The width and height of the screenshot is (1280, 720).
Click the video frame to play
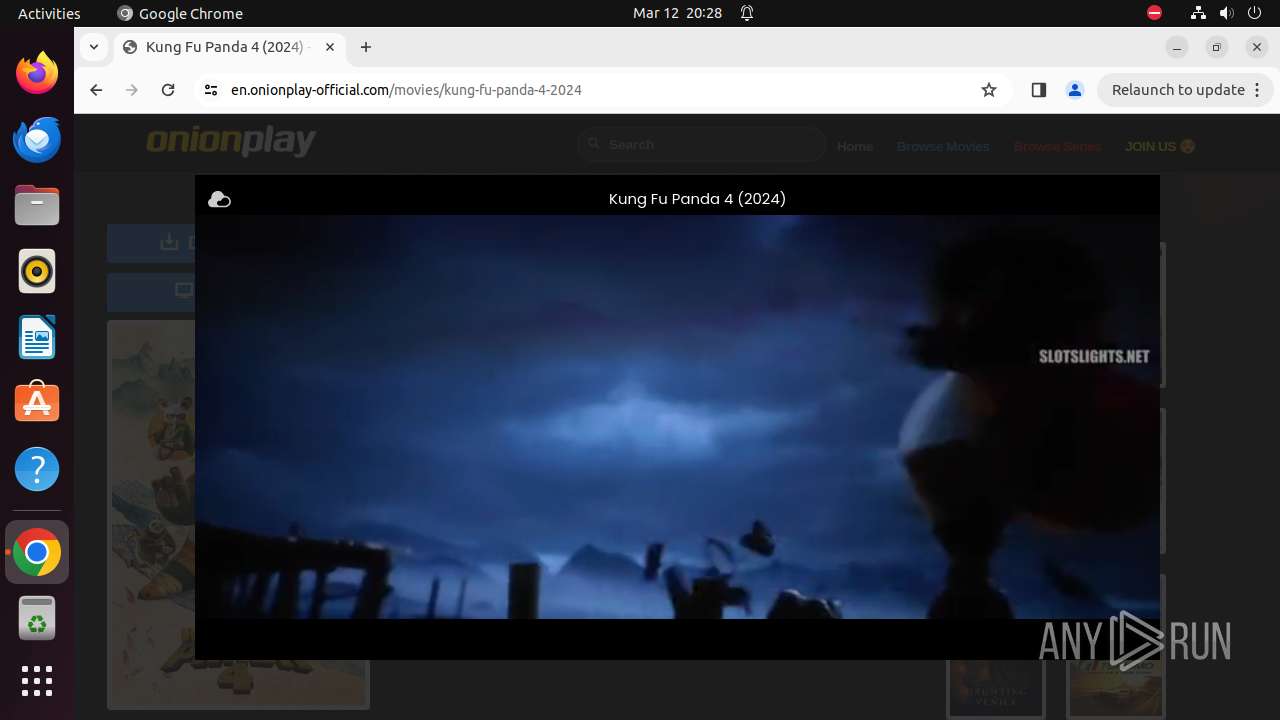677,417
